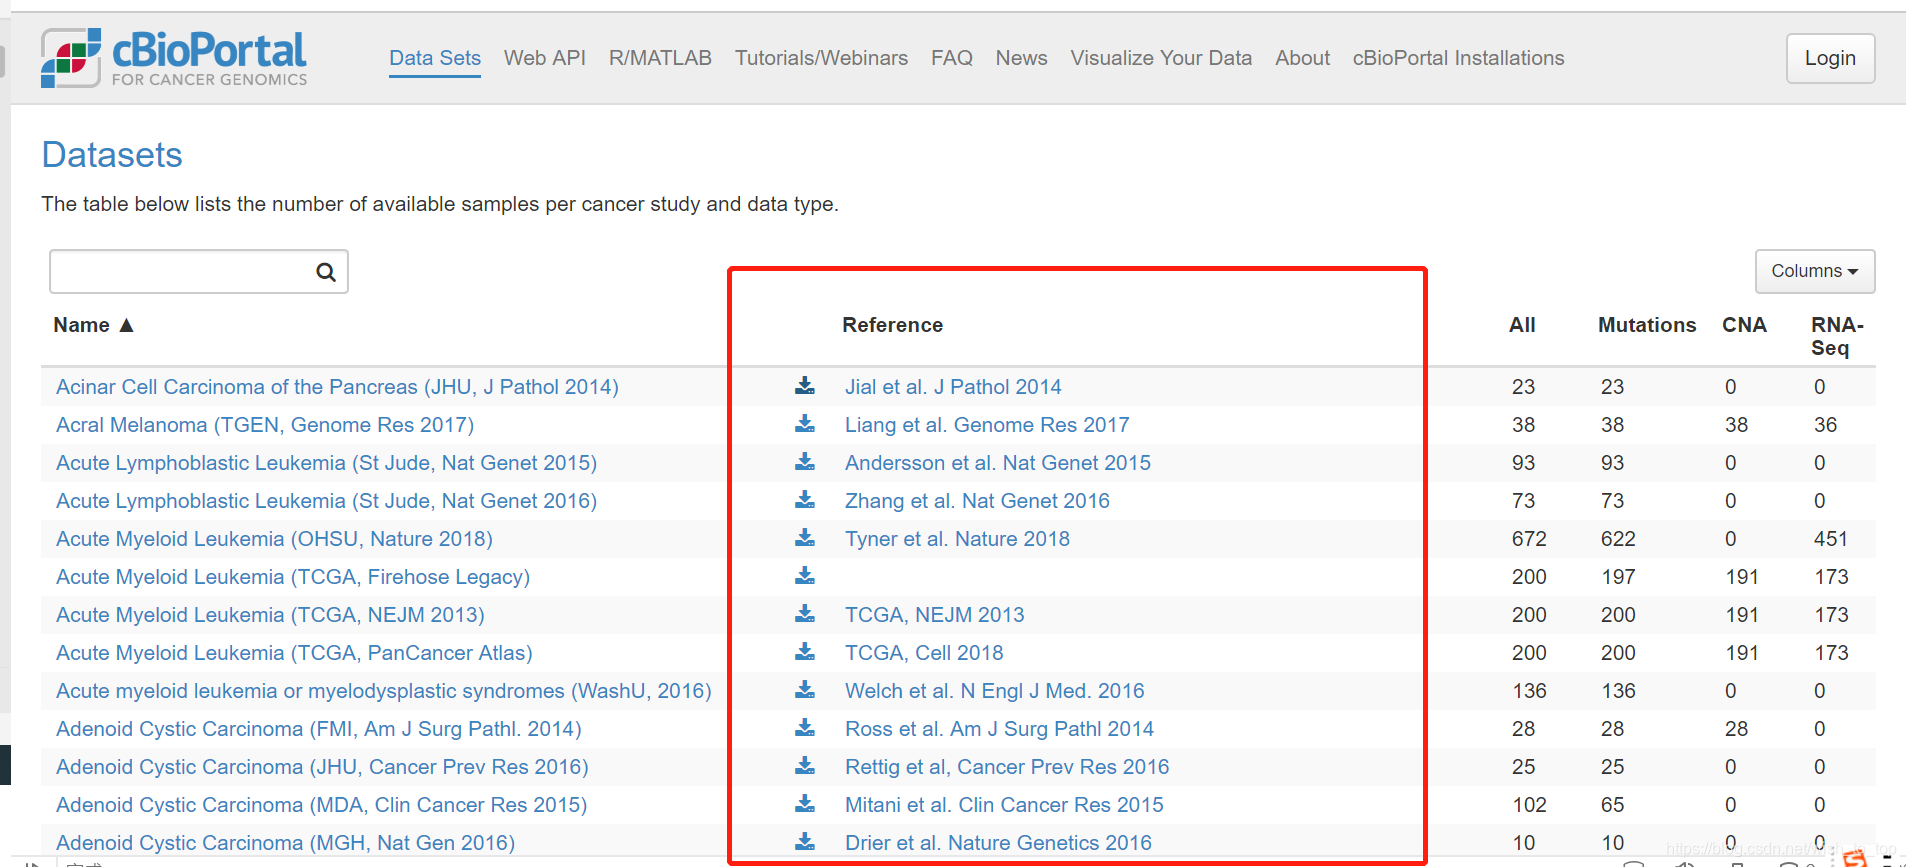Open Acral Melanoma (TGEN, Genome Res 2017) study
The image size is (1906, 867).
[x=265, y=425]
